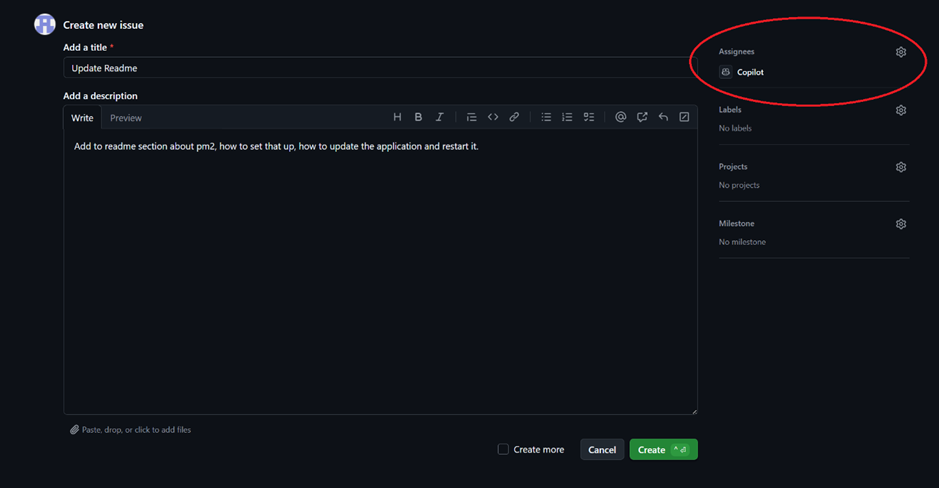Click the Update Readme title field

(380, 68)
